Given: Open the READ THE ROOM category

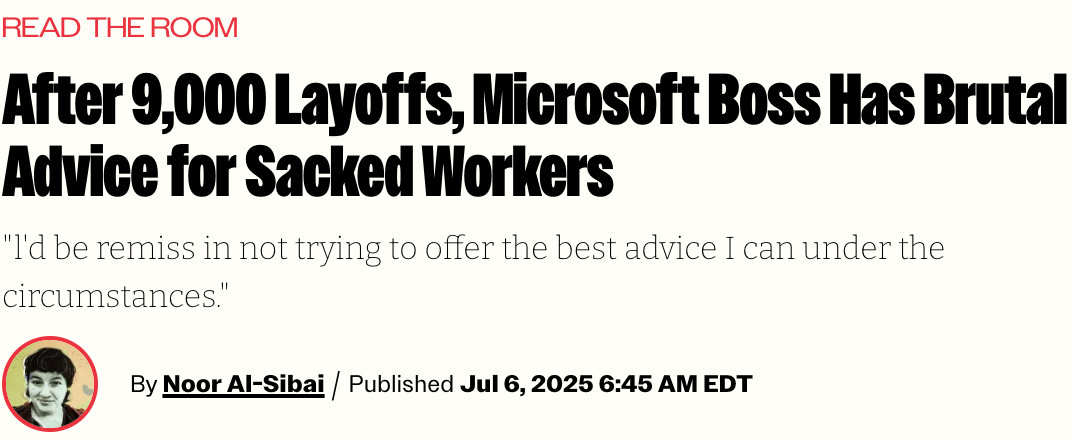Looking at the screenshot, I should (120, 27).
